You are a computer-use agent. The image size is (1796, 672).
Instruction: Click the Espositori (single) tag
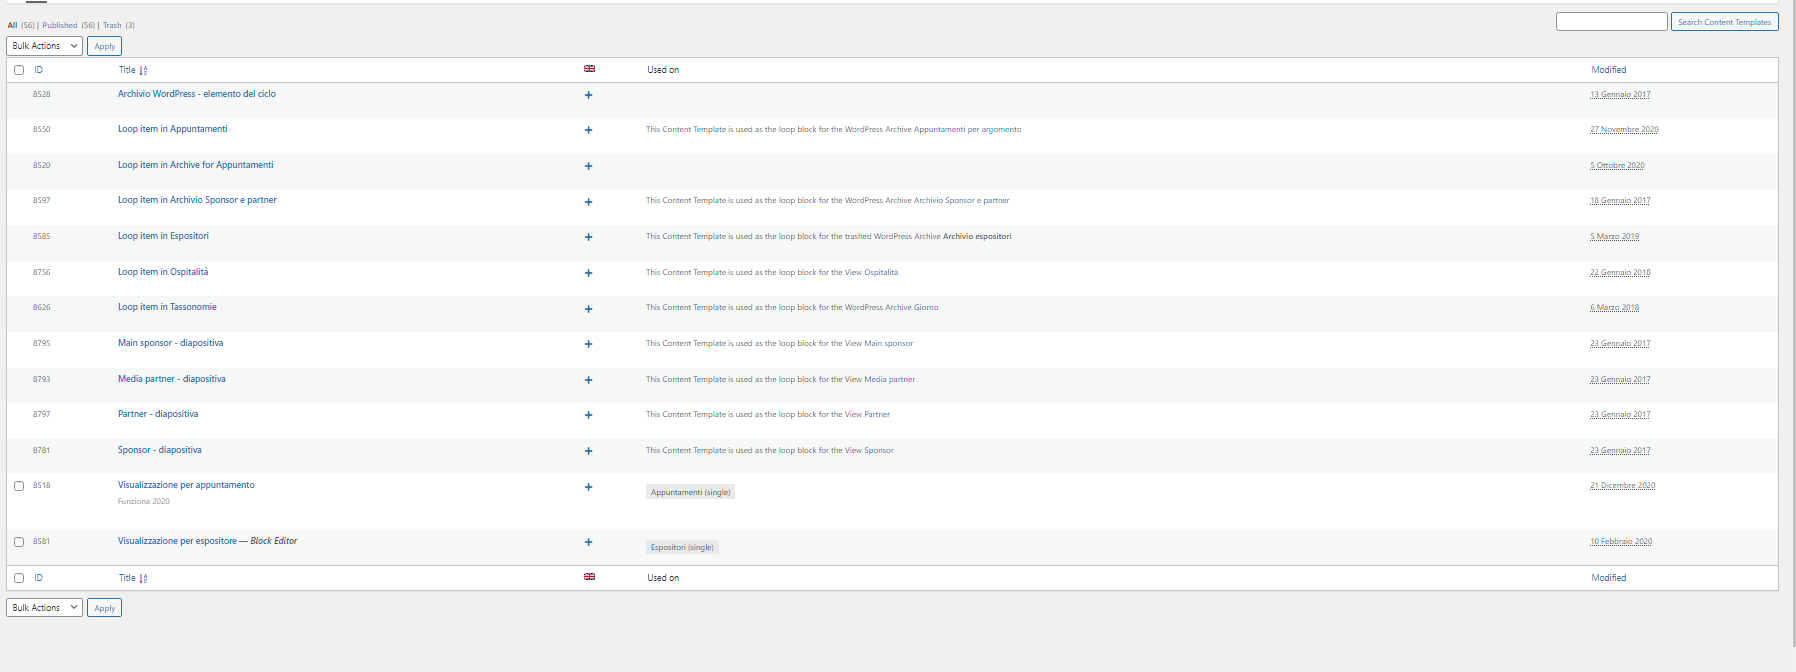coord(682,547)
